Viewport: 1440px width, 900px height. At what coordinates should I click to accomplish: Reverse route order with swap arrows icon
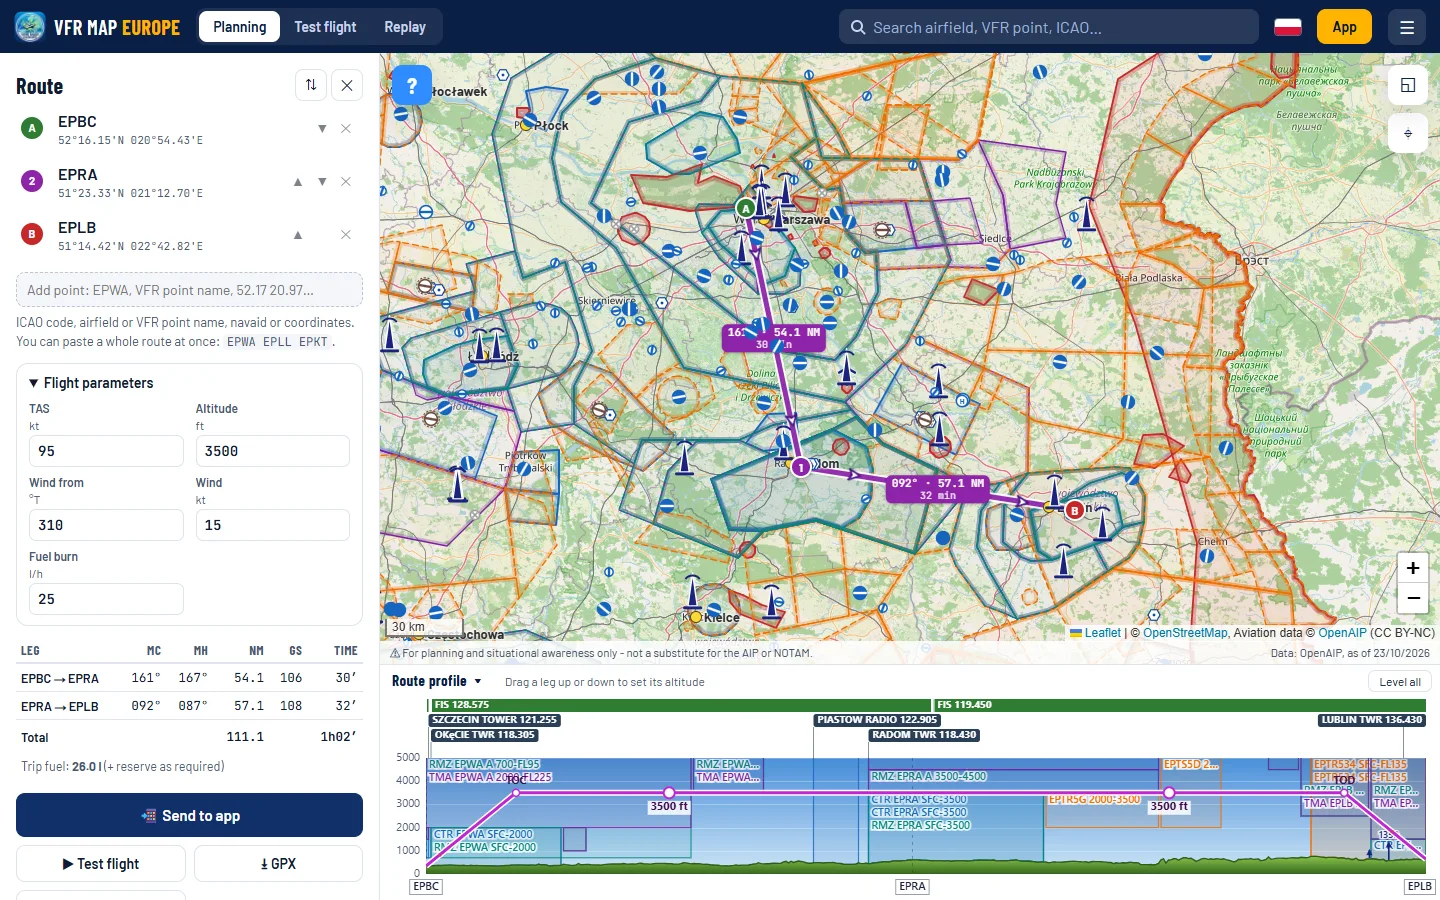(x=311, y=85)
